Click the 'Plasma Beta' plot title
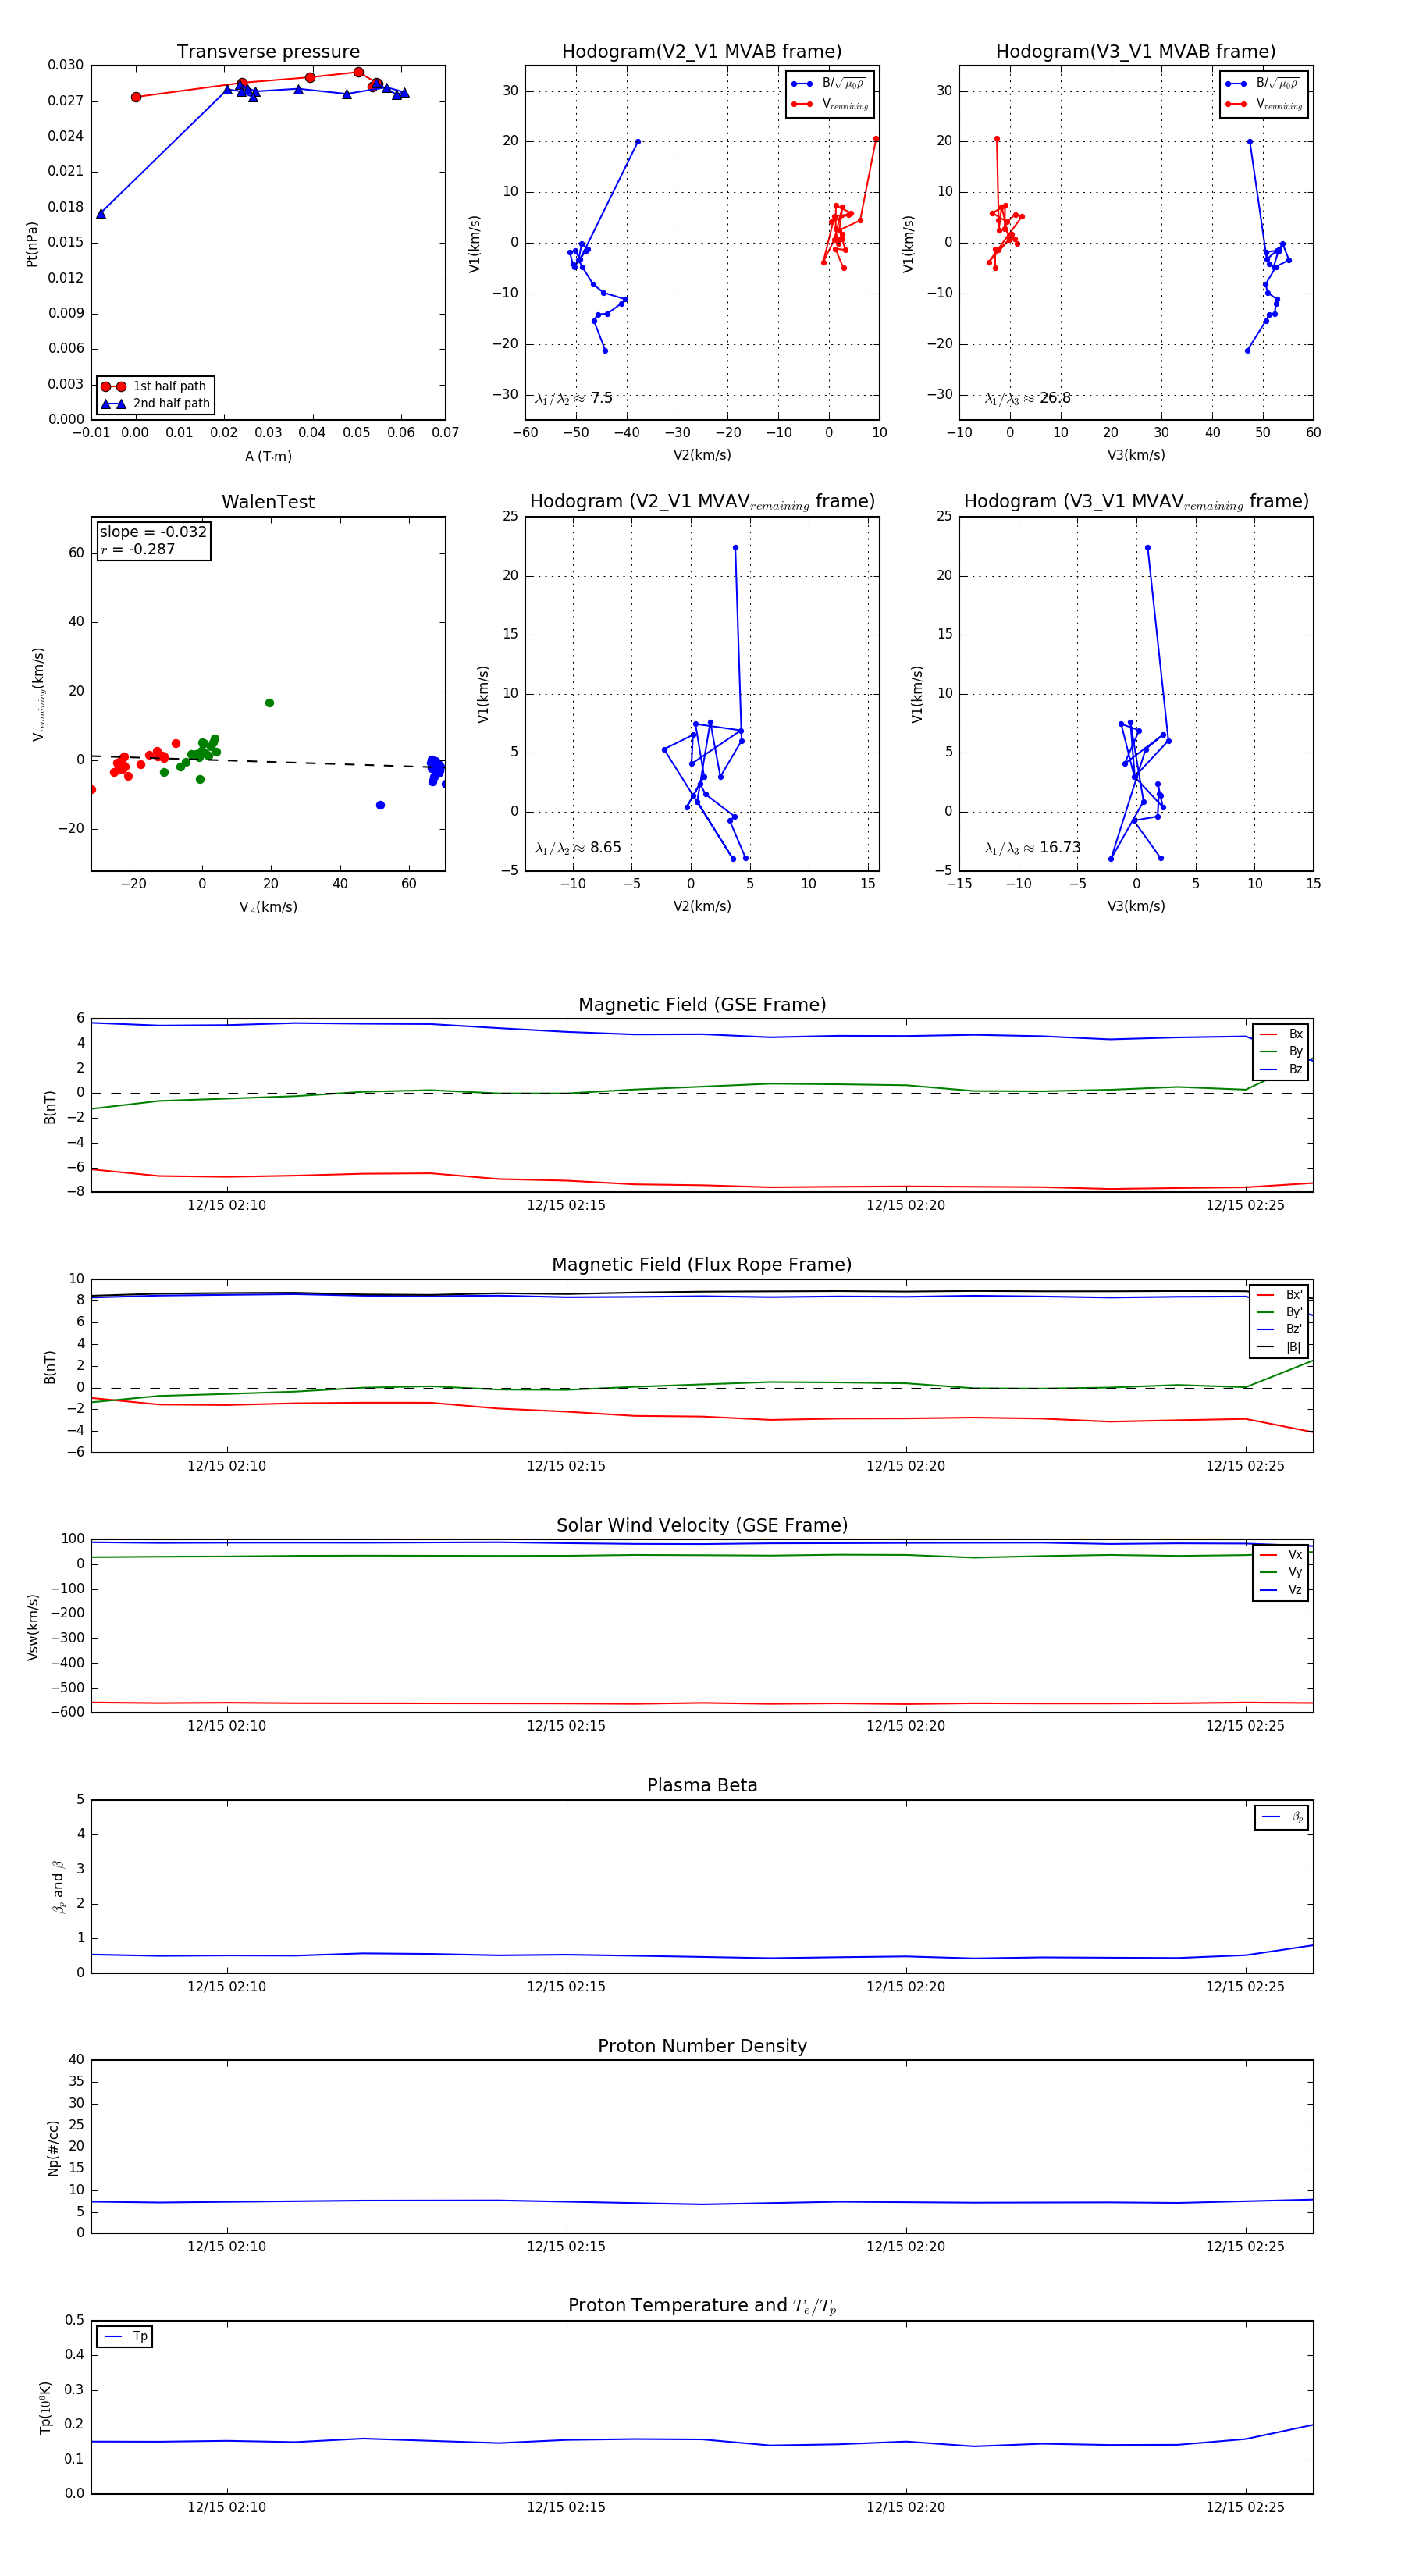This screenshot has height=2576, width=1405. (702, 1785)
